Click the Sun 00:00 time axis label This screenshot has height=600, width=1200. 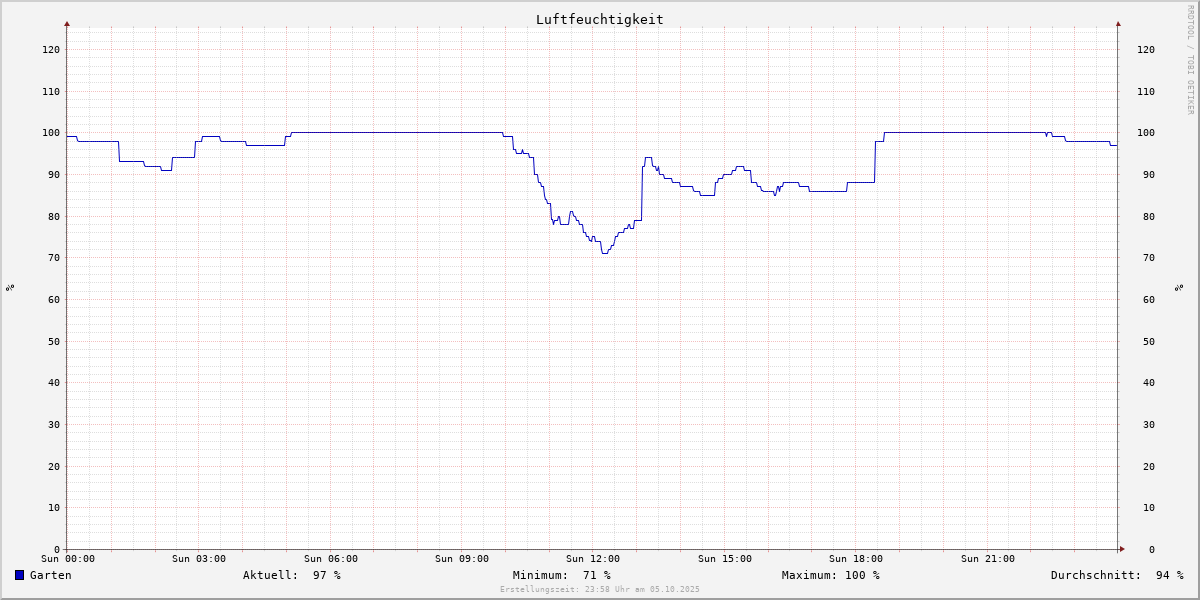[68, 559]
